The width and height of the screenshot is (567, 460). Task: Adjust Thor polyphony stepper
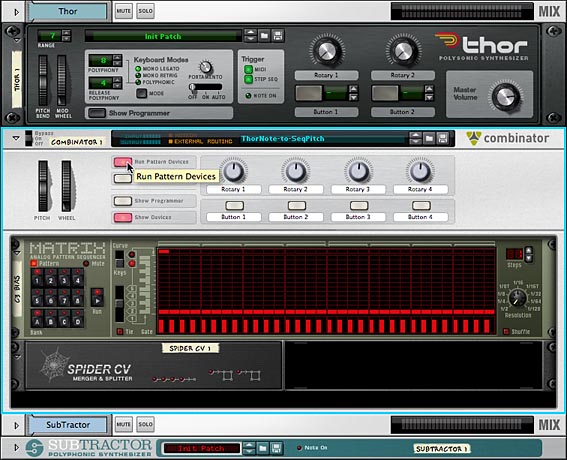117,60
